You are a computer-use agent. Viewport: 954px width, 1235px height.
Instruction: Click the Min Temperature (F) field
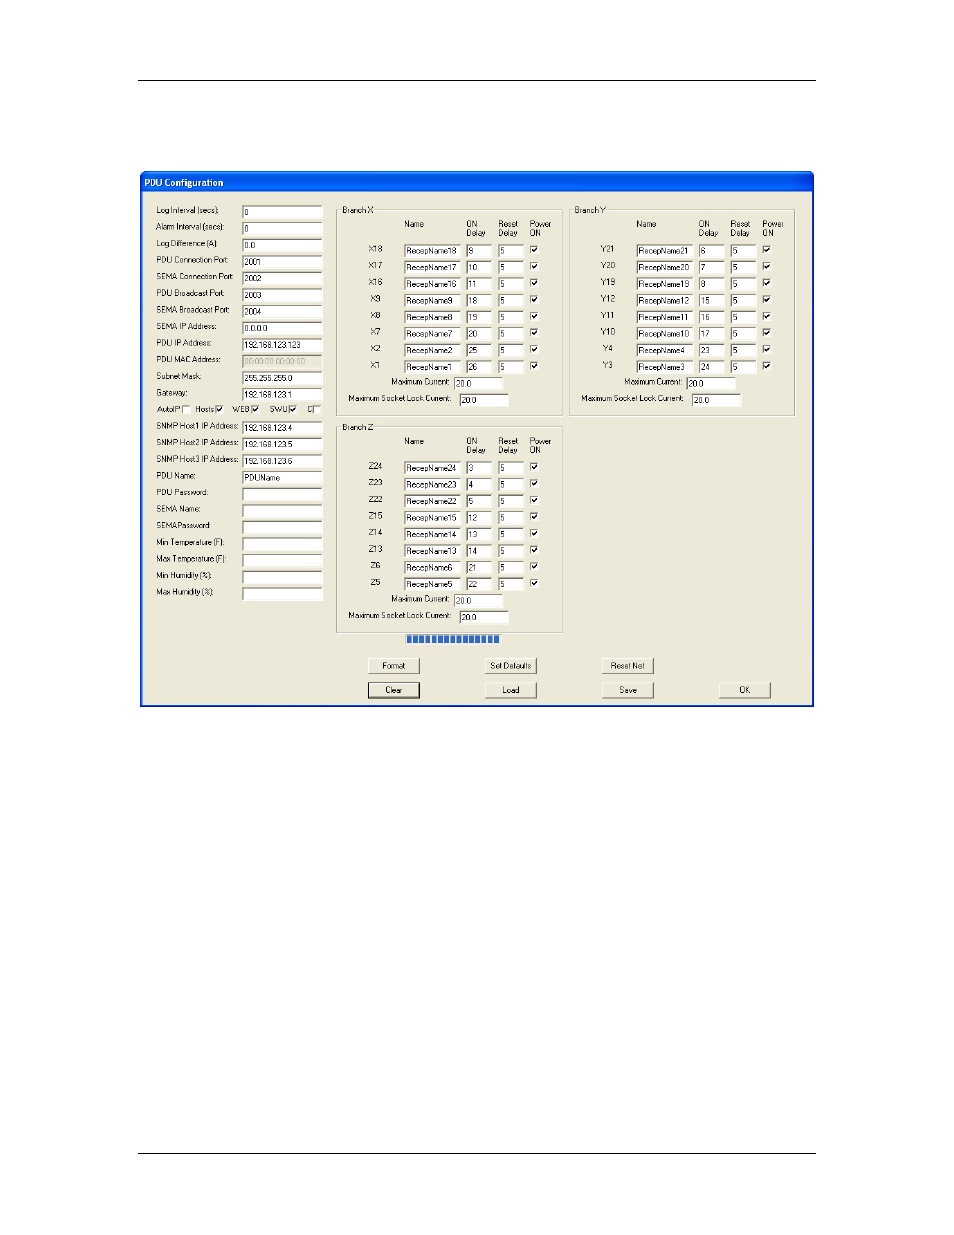pyautogui.click(x=282, y=544)
